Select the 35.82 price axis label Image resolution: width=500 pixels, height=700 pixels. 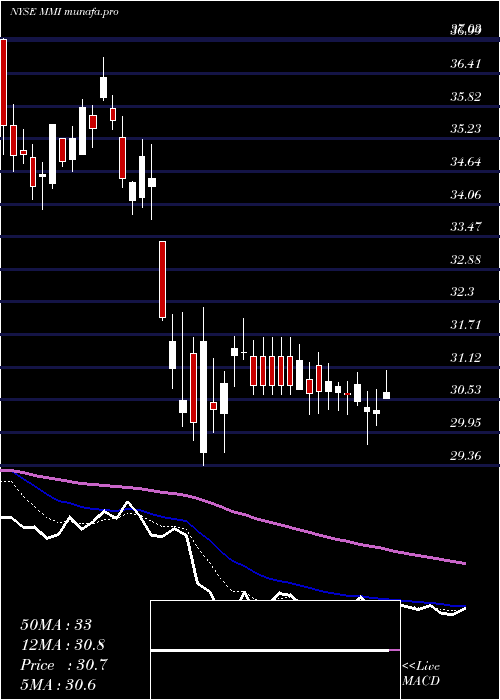[466, 96]
